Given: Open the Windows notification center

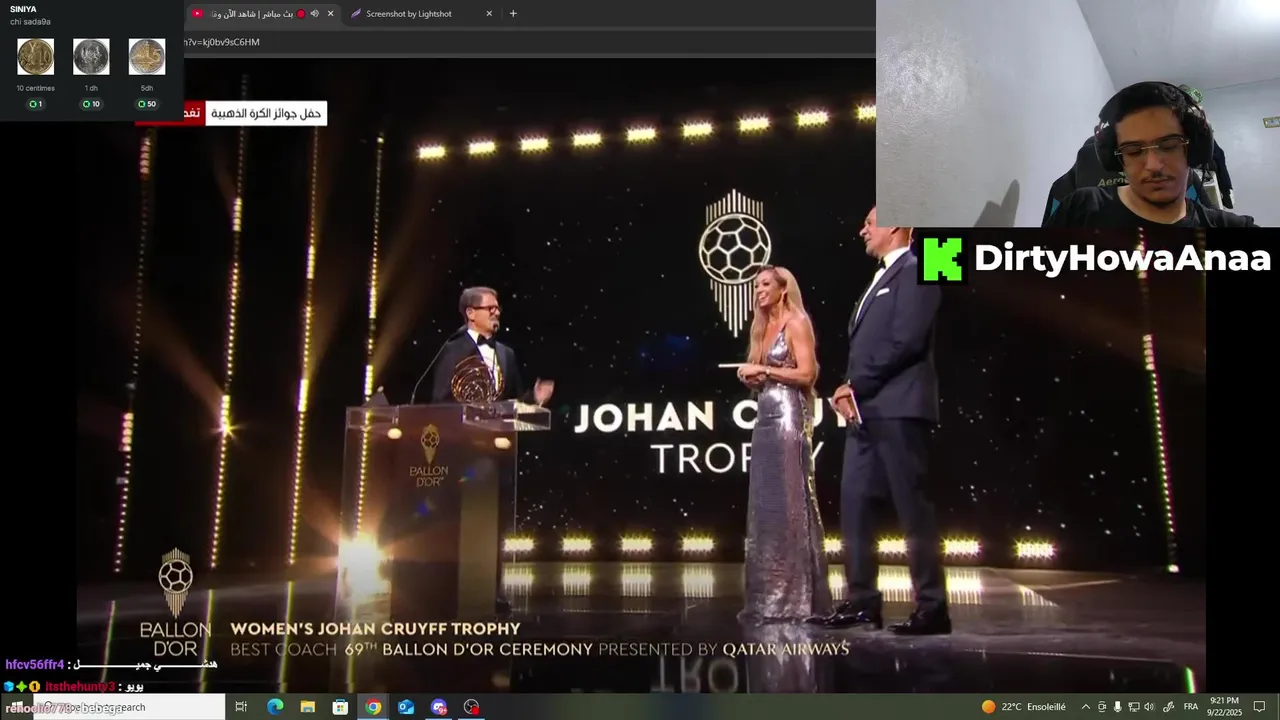Looking at the screenshot, I should 1260,707.
